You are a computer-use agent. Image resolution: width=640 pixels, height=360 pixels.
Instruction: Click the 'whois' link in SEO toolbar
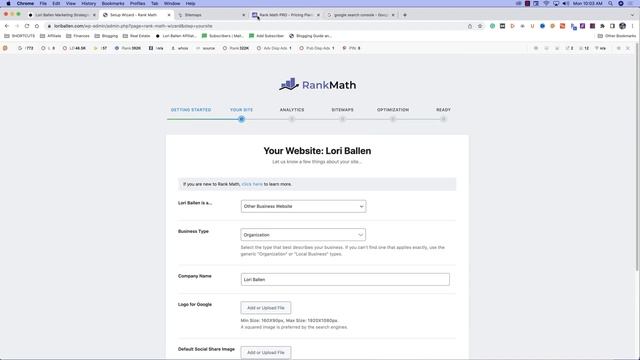tap(180, 48)
